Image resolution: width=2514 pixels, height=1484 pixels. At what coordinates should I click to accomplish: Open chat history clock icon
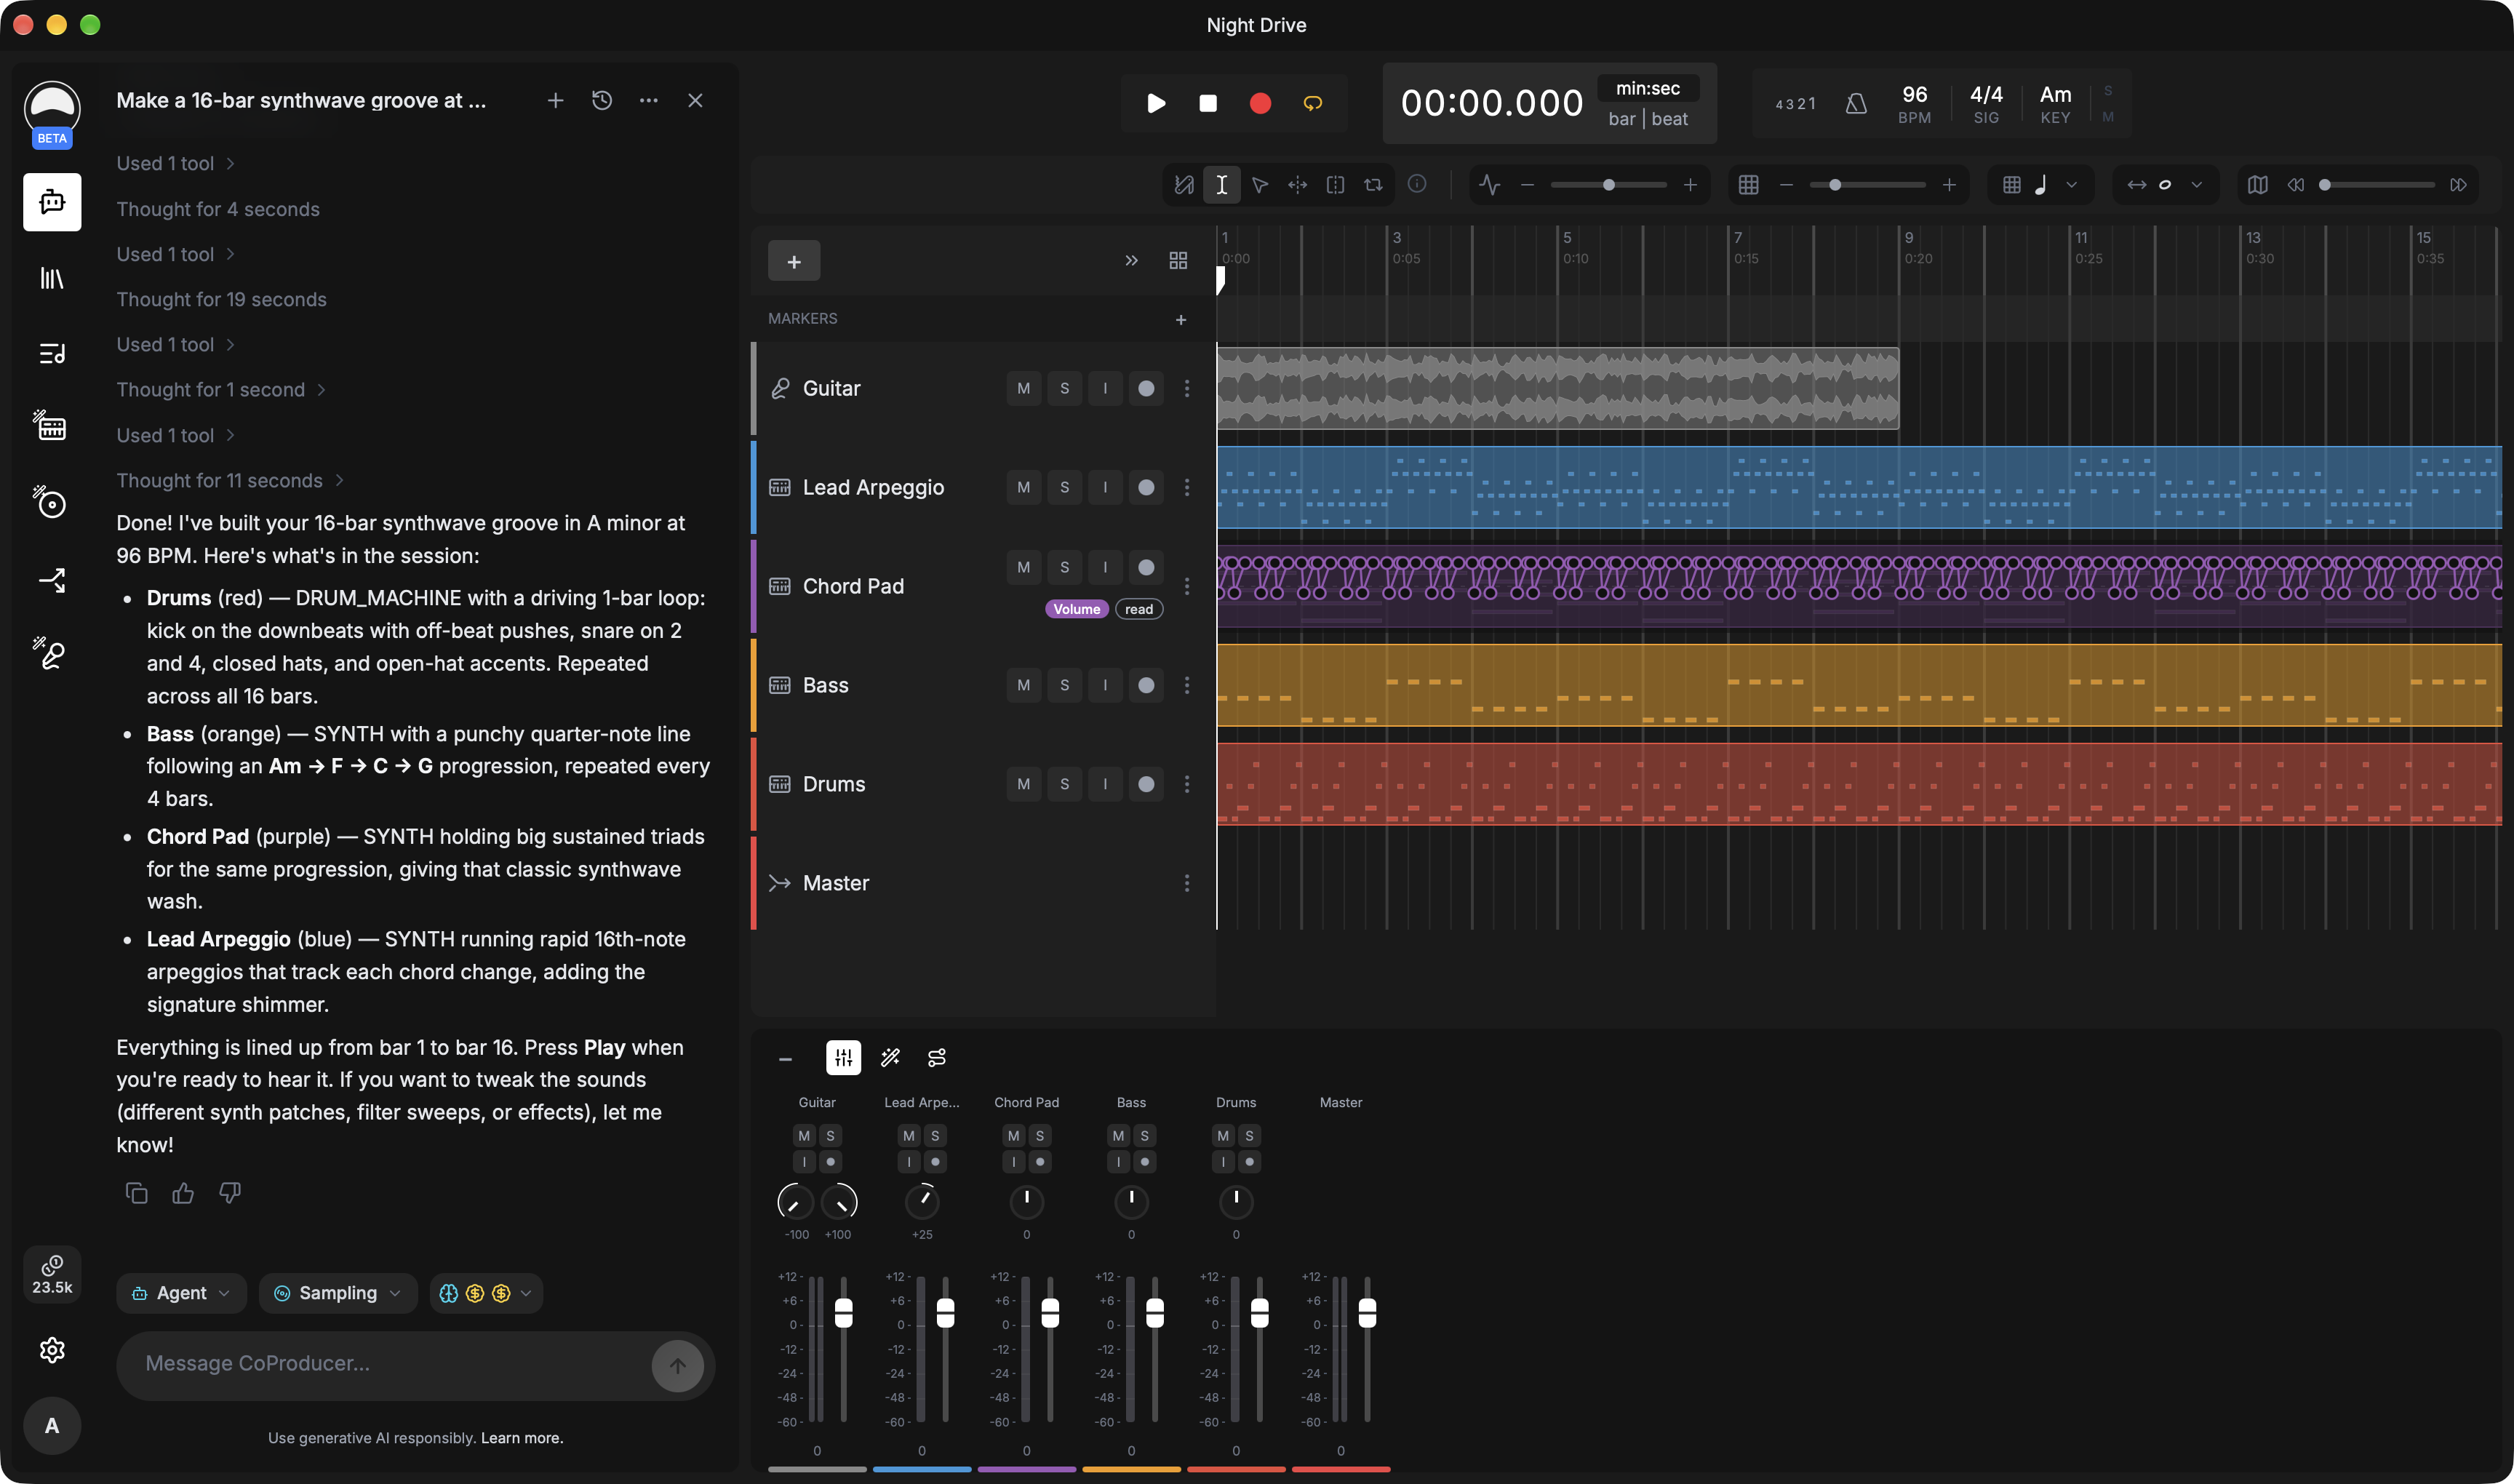point(602,100)
